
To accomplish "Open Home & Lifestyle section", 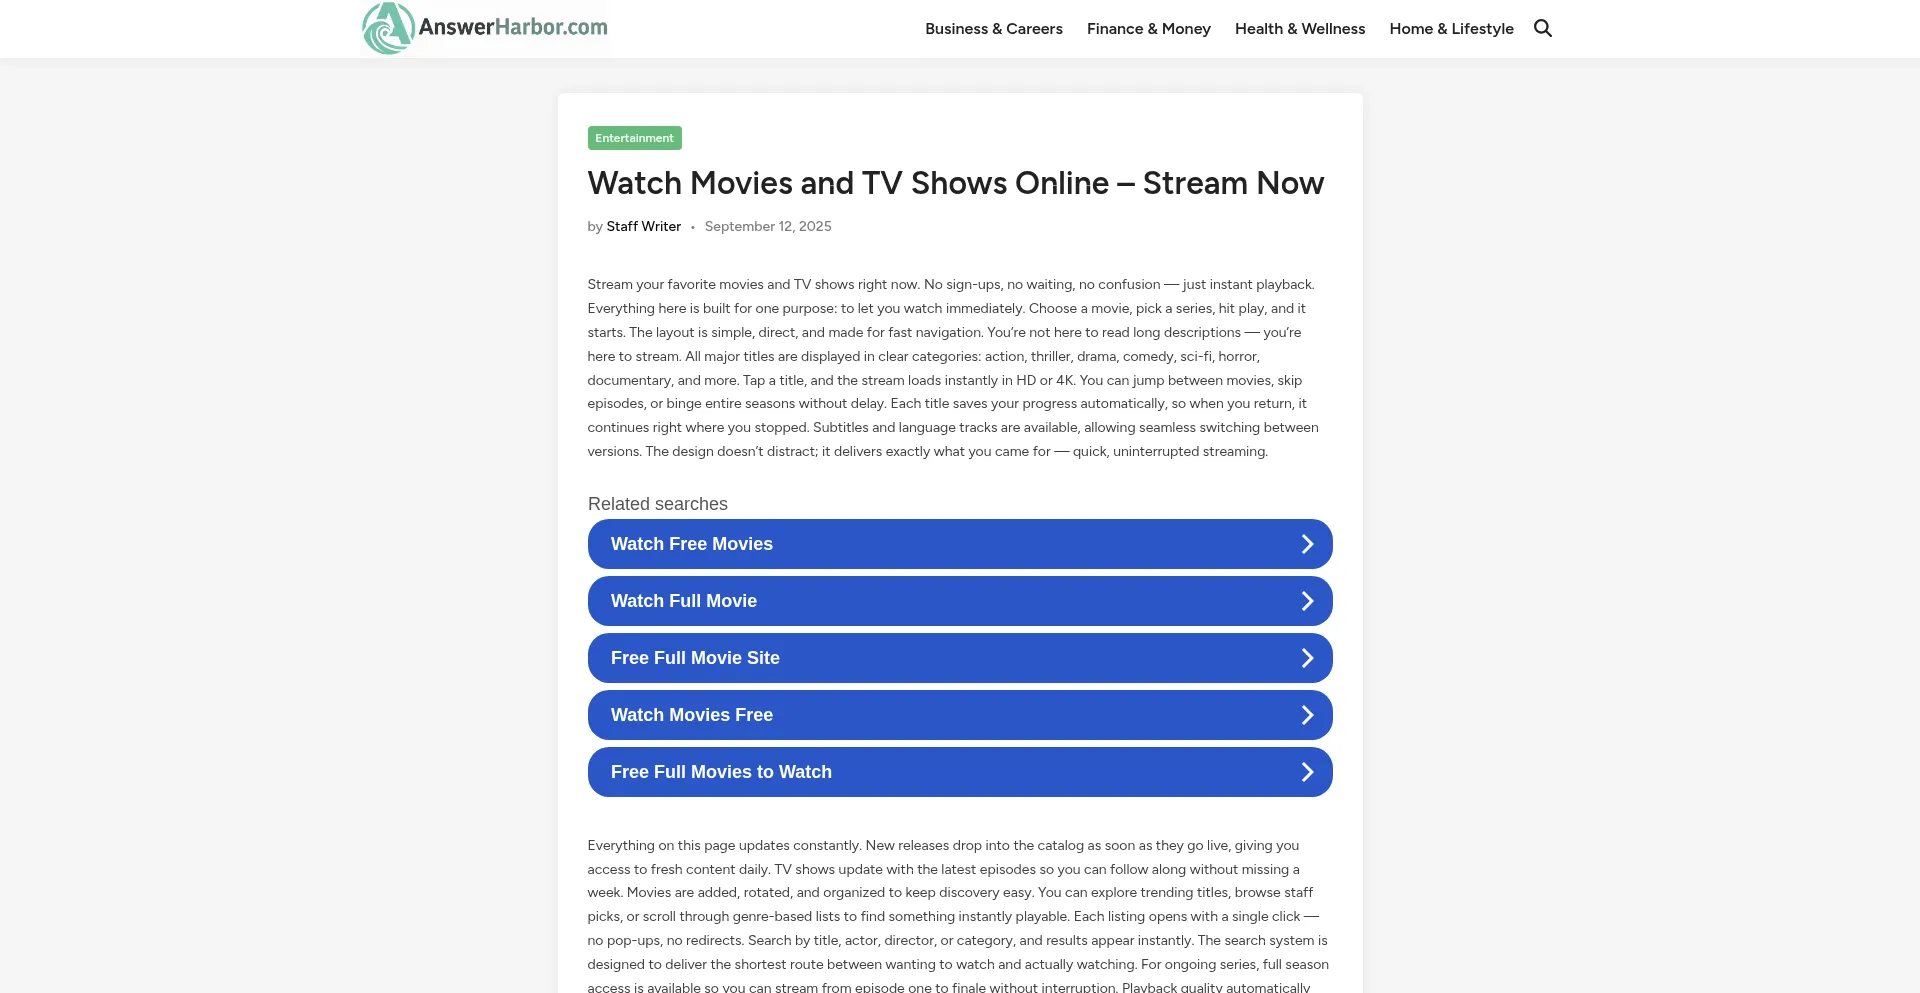I will pos(1451,28).
